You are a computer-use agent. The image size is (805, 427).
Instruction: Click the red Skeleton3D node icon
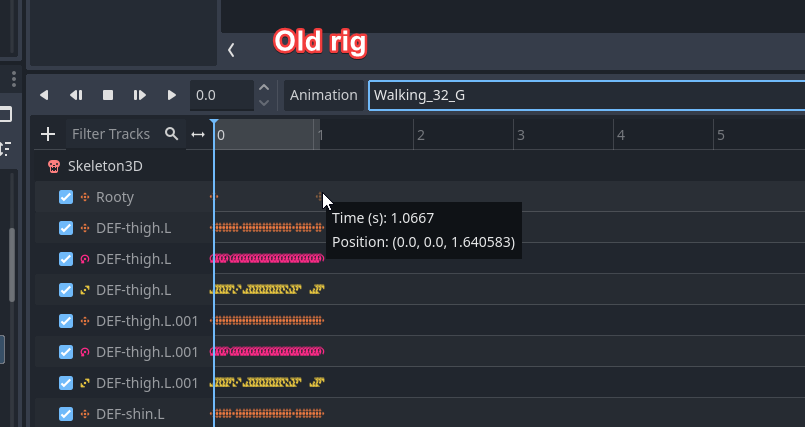coord(54,166)
